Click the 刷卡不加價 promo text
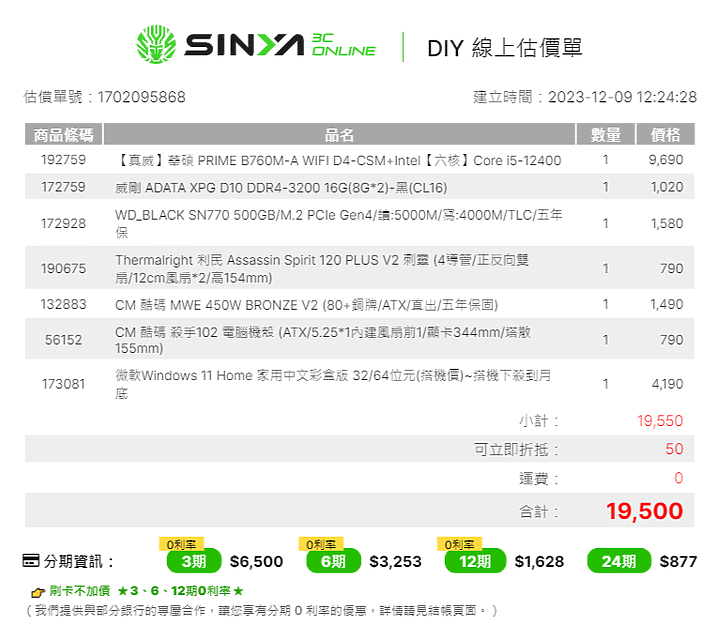This screenshot has height=641, width=720. click(79, 591)
